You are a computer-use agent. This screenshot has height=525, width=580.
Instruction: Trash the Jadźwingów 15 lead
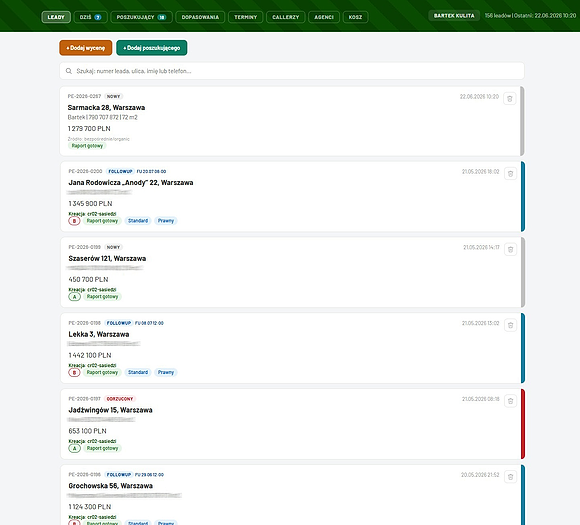pyautogui.click(x=510, y=401)
